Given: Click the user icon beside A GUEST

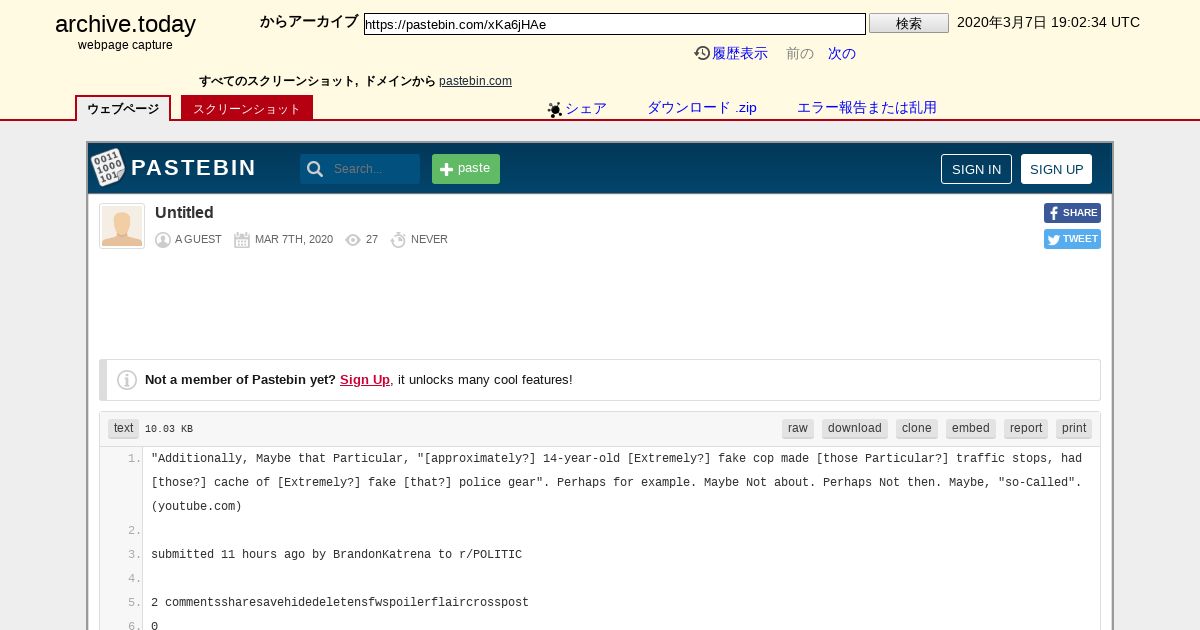Looking at the screenshot, I should 163,240.
